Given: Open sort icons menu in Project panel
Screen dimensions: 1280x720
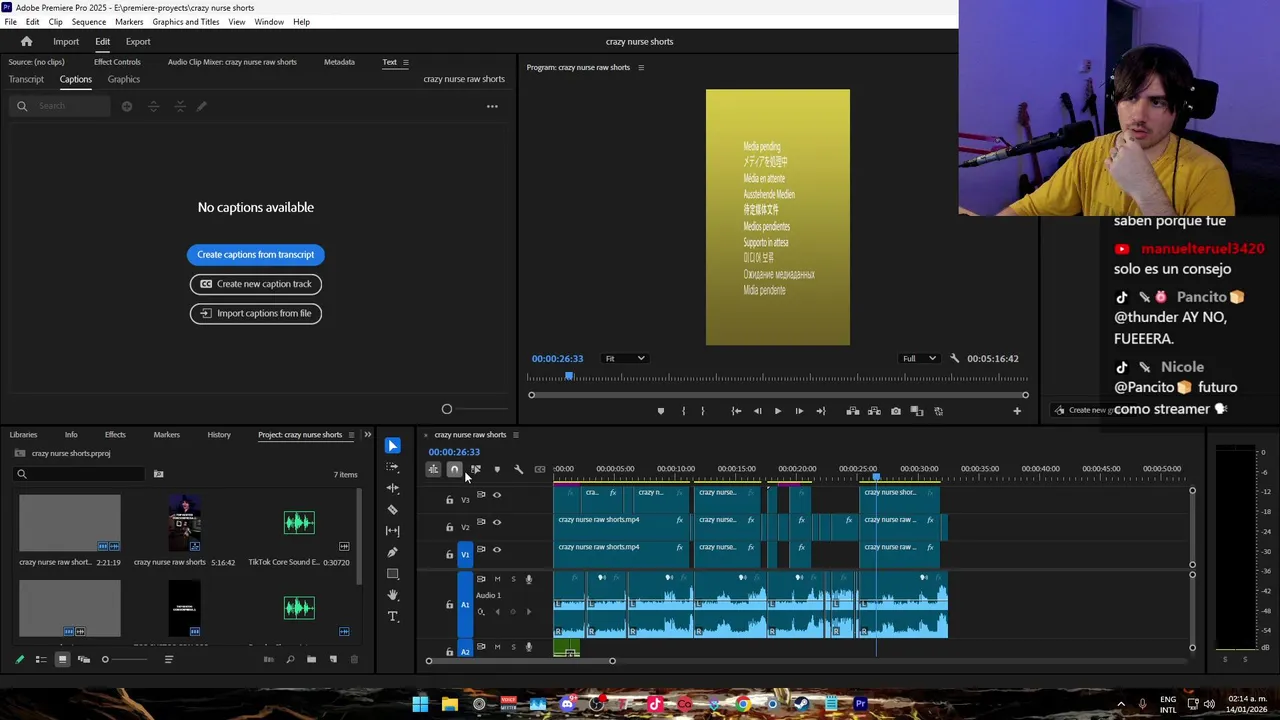Looking at the screenshot, I should 168,659.
